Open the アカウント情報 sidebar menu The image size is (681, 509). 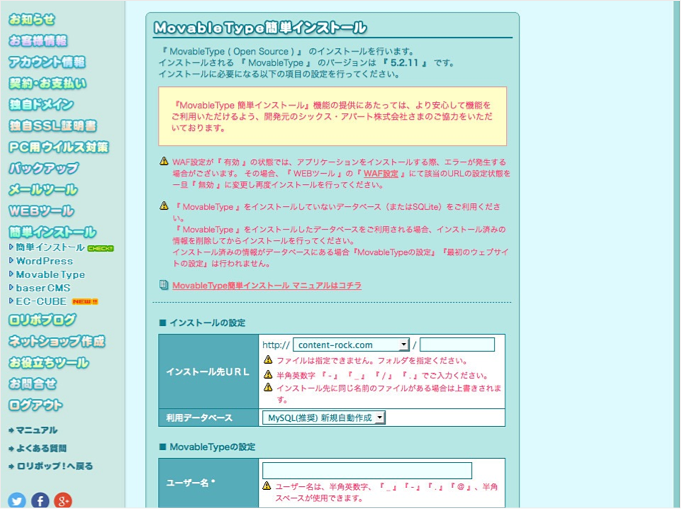(x=47, y=62)
